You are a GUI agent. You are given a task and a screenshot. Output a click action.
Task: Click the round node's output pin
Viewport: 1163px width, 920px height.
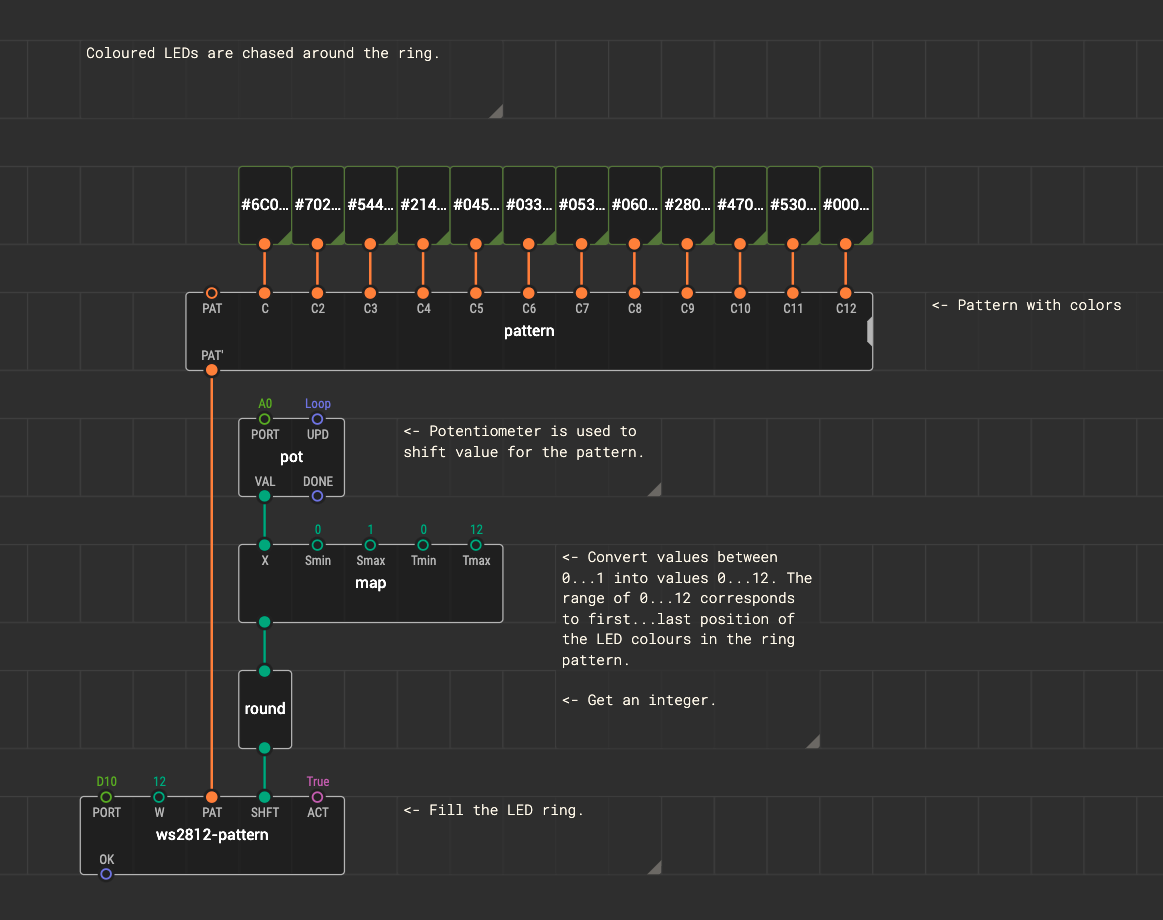[x=265, y=749]
